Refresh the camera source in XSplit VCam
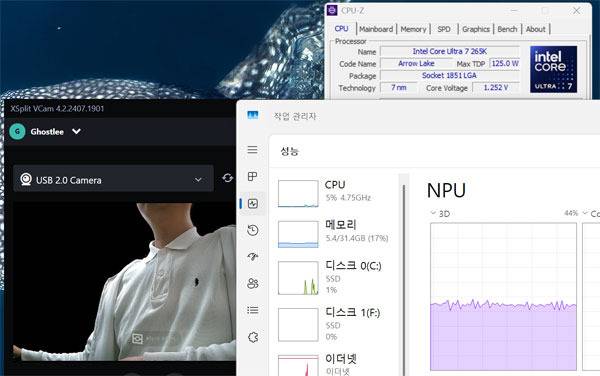Screen dimensions: 600x376 227,178
